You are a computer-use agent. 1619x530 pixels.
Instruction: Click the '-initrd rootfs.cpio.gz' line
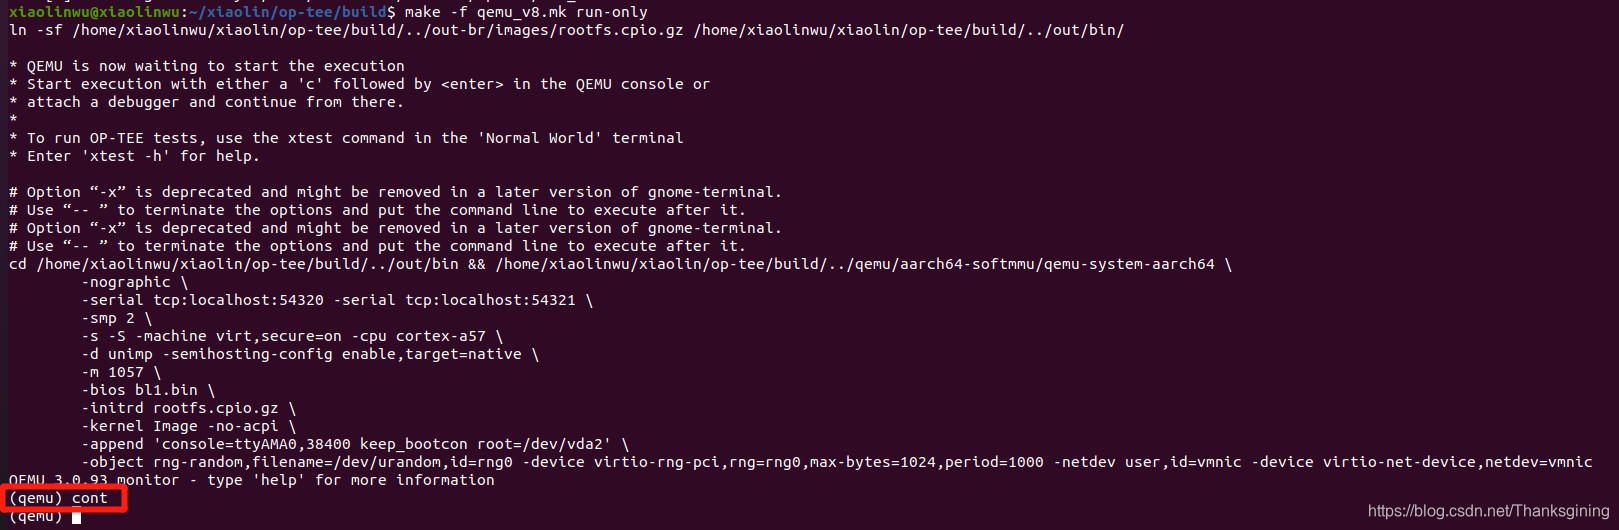click(189, 408)
